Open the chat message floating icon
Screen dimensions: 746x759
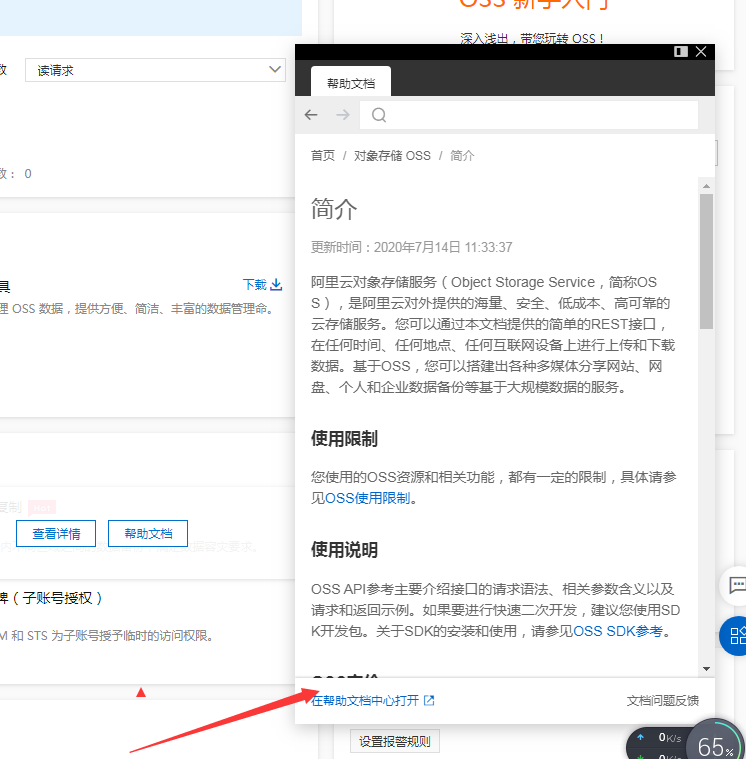click(736, 585)
